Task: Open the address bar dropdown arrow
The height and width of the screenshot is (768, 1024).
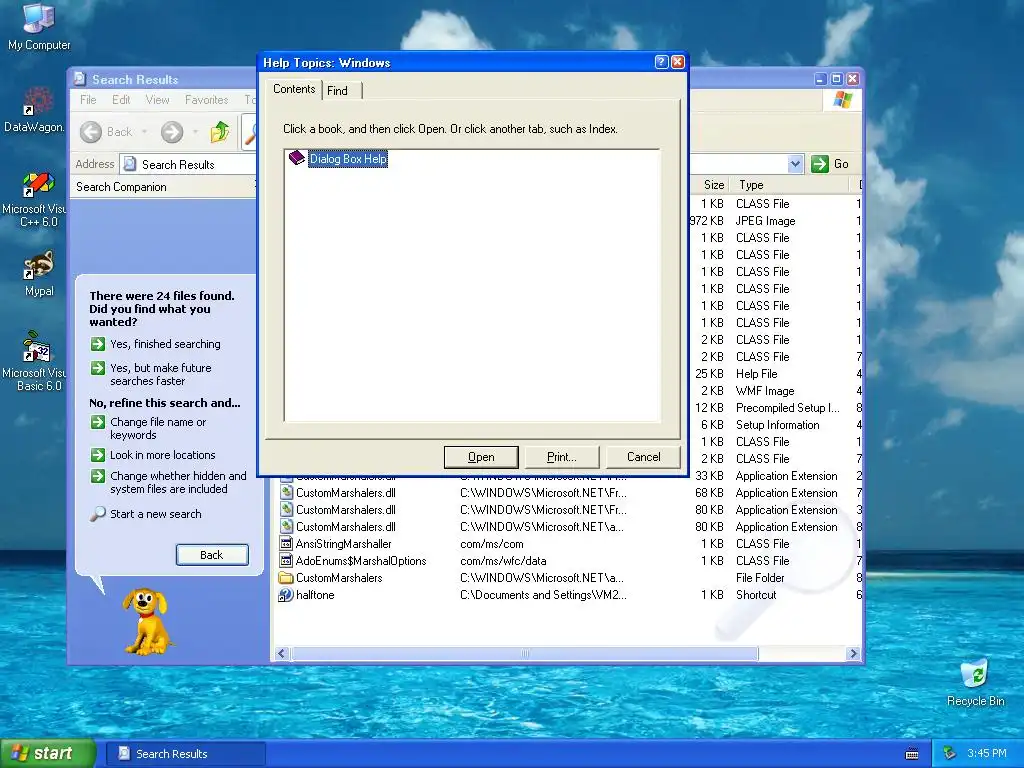Action: 795,164
